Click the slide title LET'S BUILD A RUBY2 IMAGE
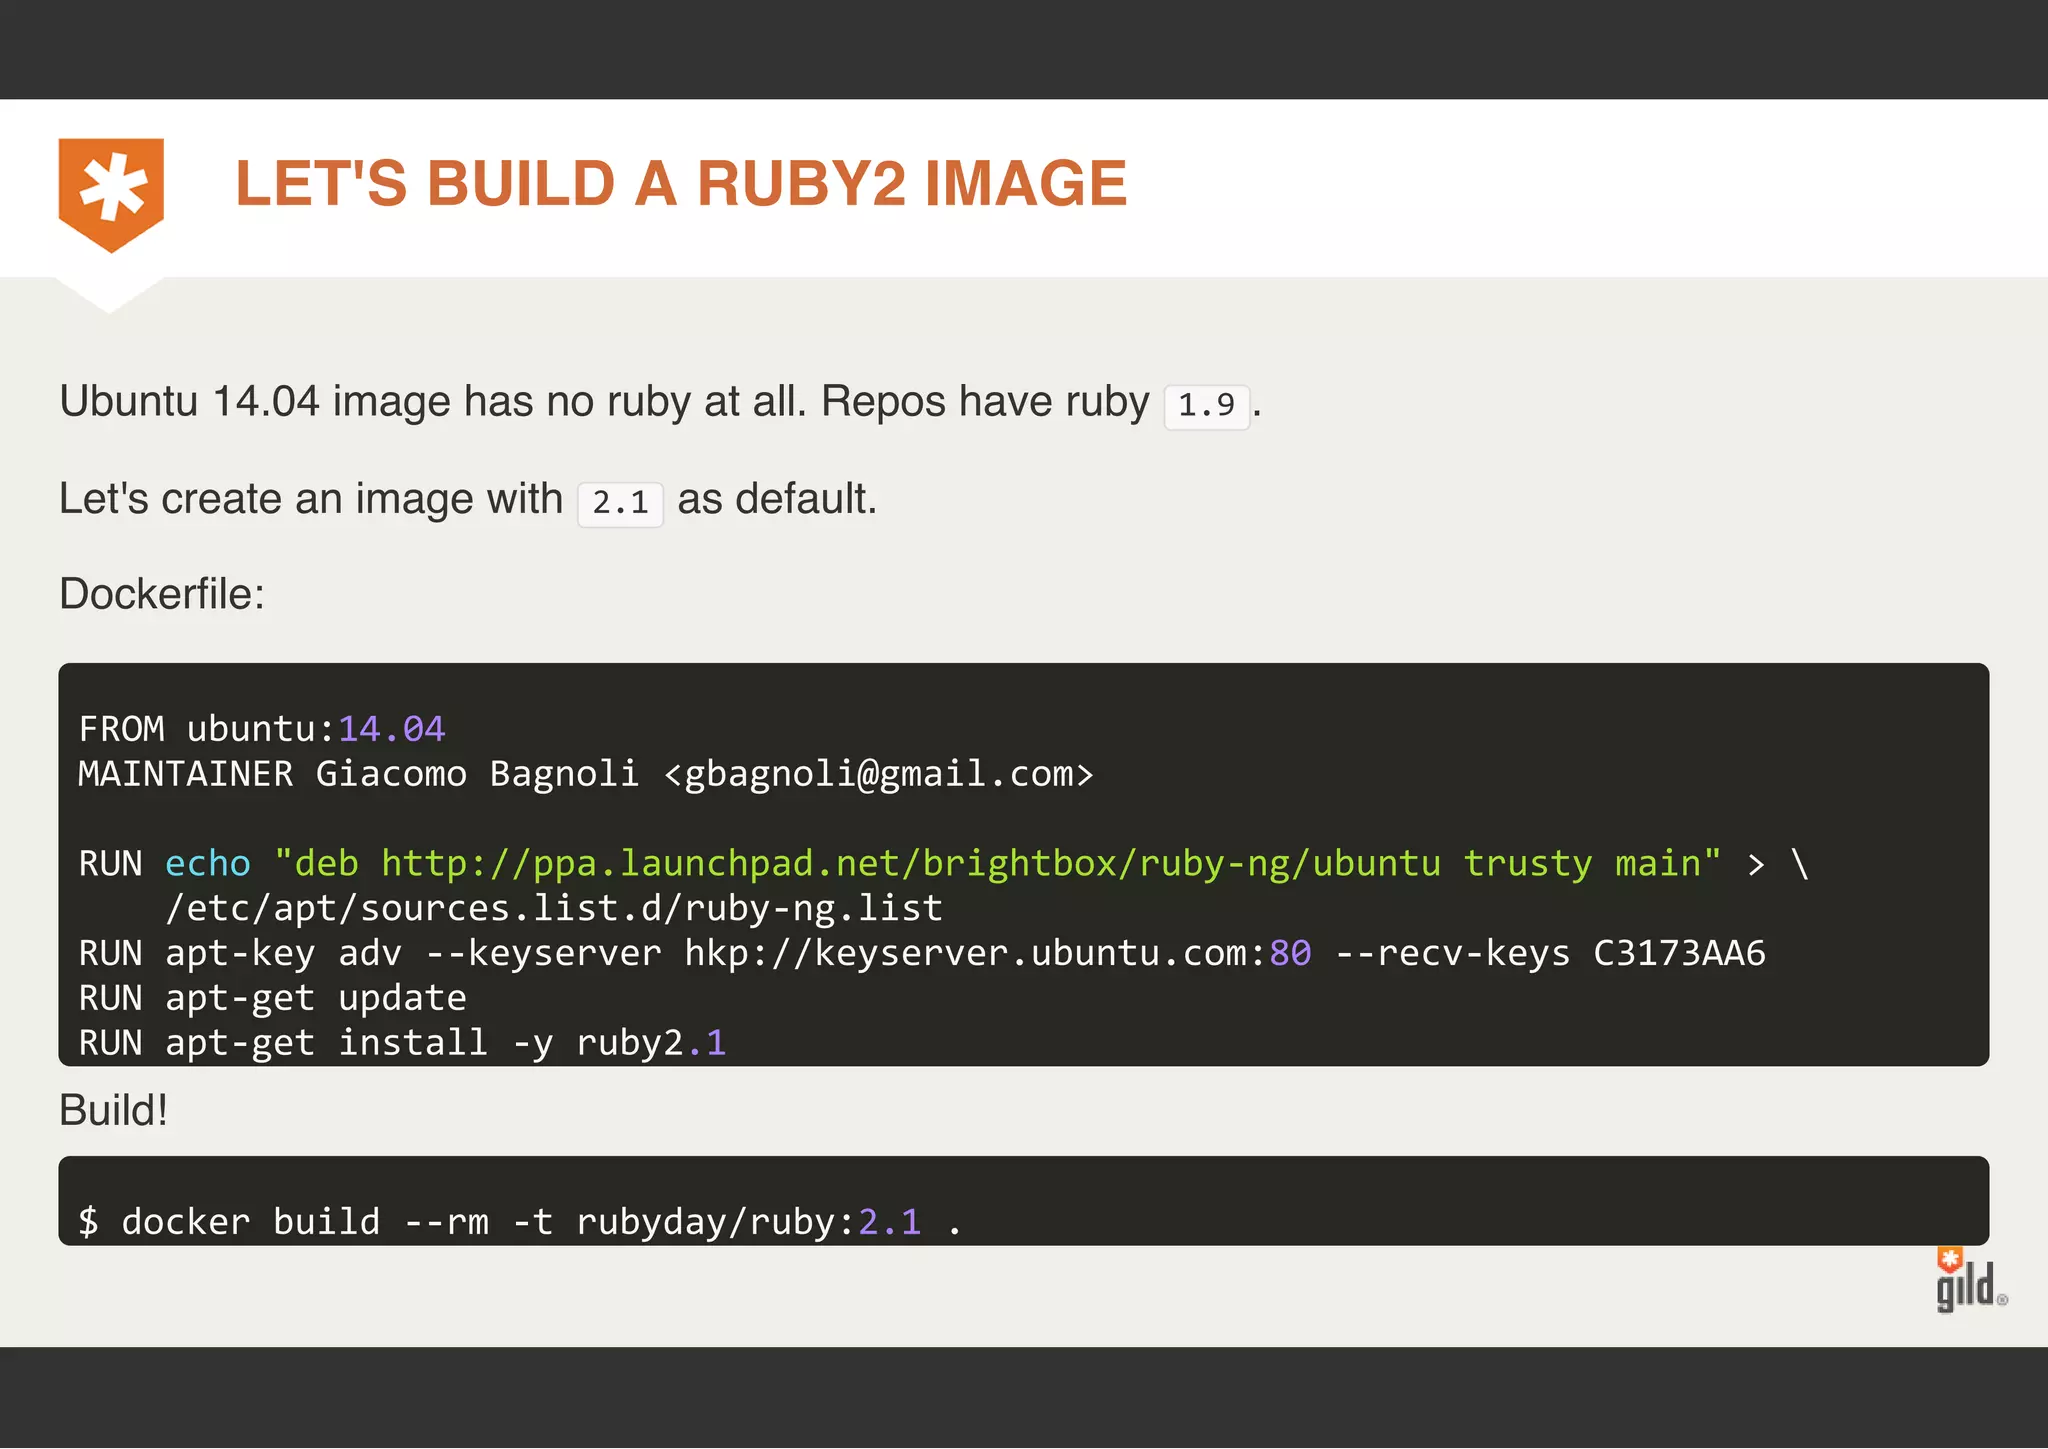Screen dimensions: 2048x1449 (x=681, y=184)
